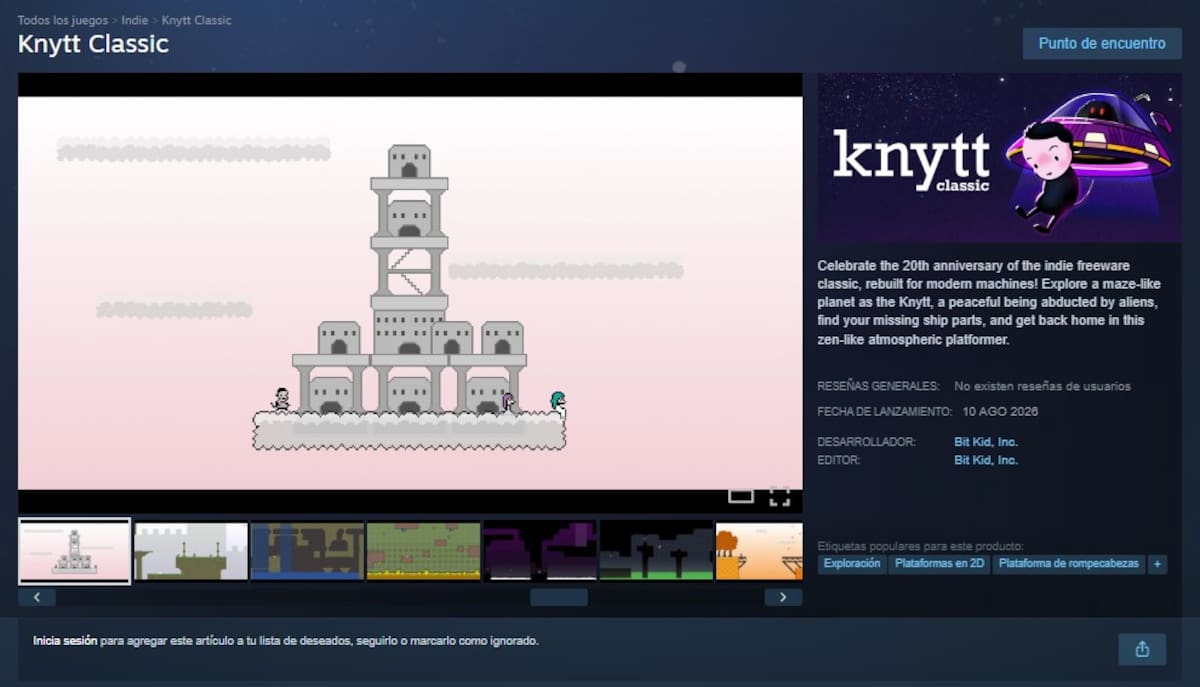Click the main tower screenshot display

tap(410, 293)
